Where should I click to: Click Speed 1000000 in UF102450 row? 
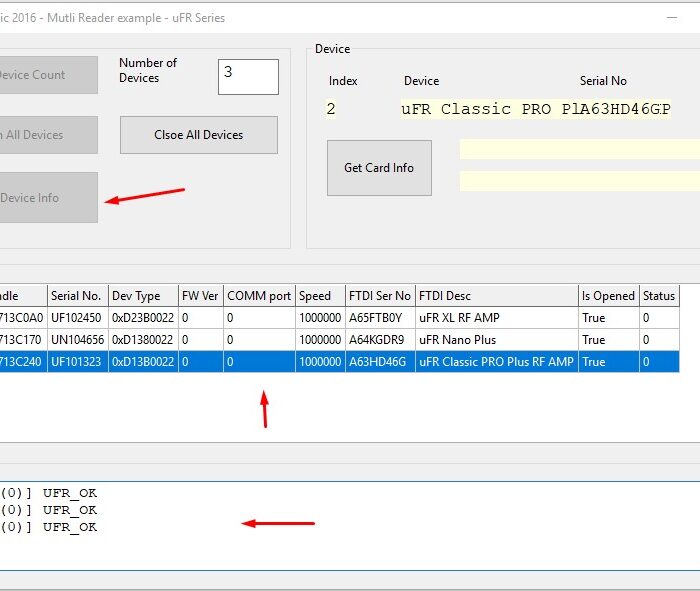pos(320,318)
